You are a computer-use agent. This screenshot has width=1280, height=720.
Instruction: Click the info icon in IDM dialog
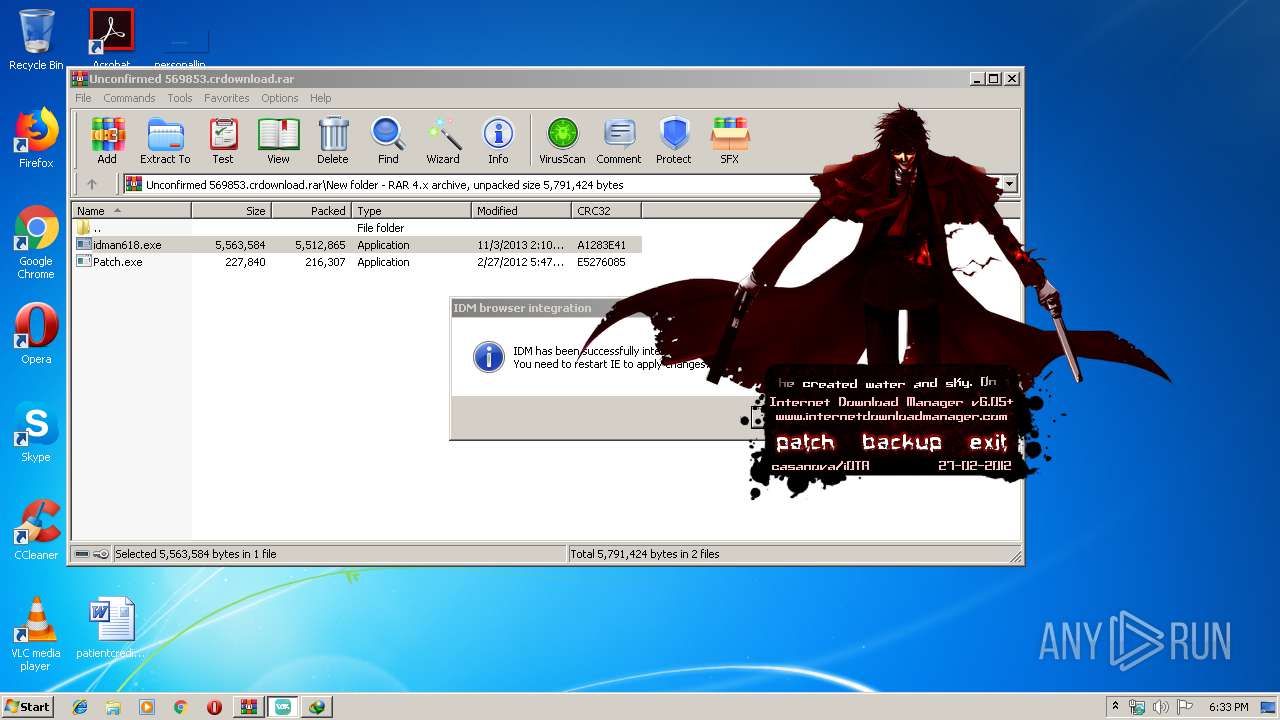point(488,357)
